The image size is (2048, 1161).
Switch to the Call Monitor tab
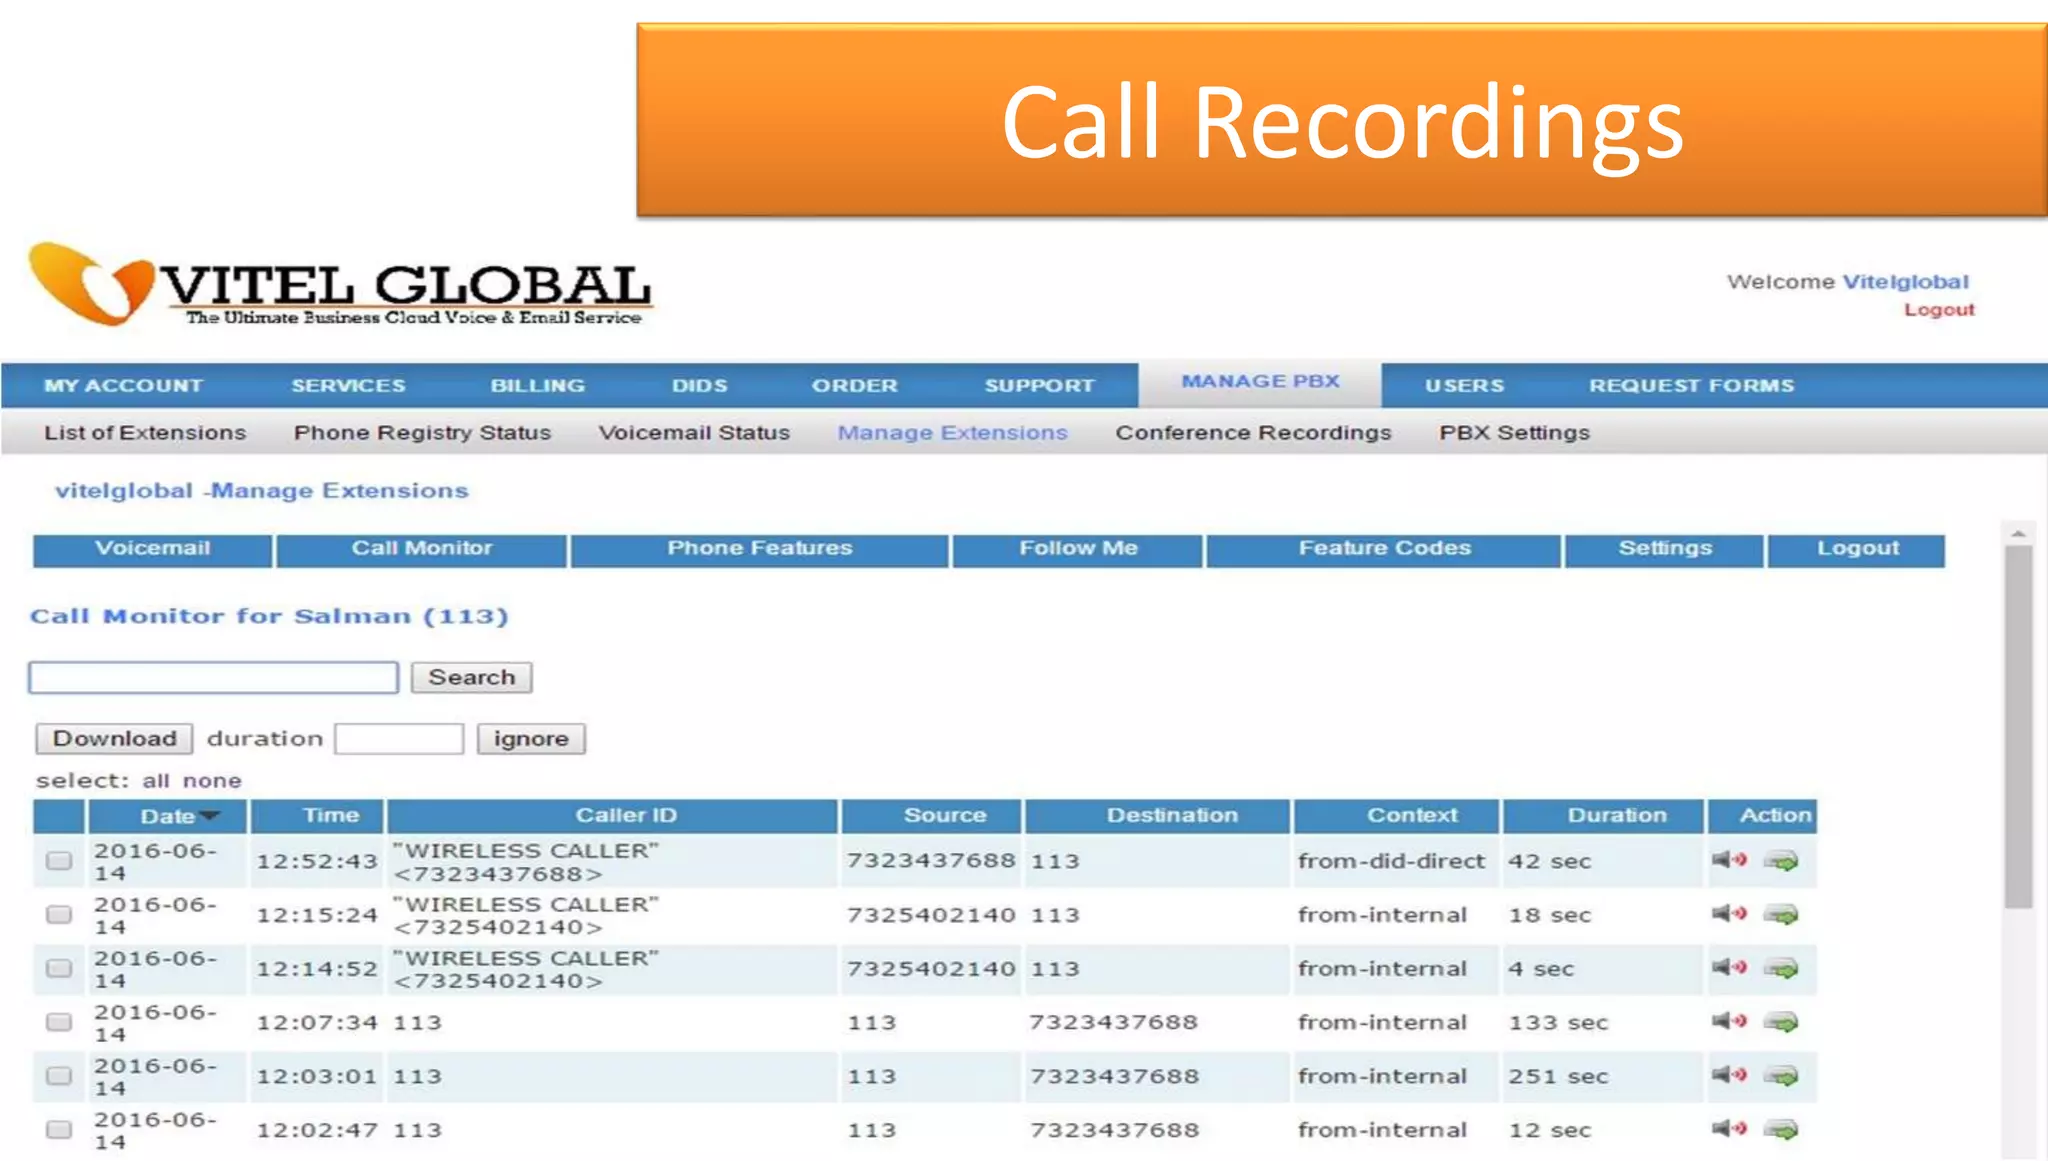click(x=421, y=550)
